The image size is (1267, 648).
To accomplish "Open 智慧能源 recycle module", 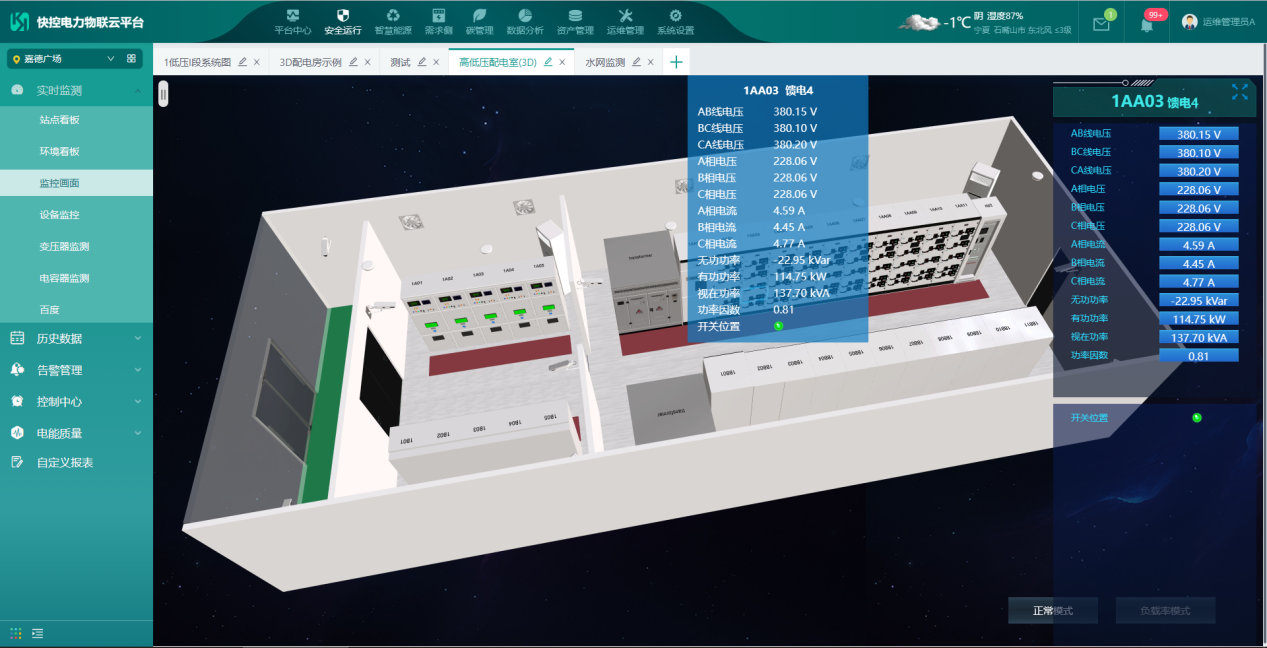I will [x=393, y=22].
